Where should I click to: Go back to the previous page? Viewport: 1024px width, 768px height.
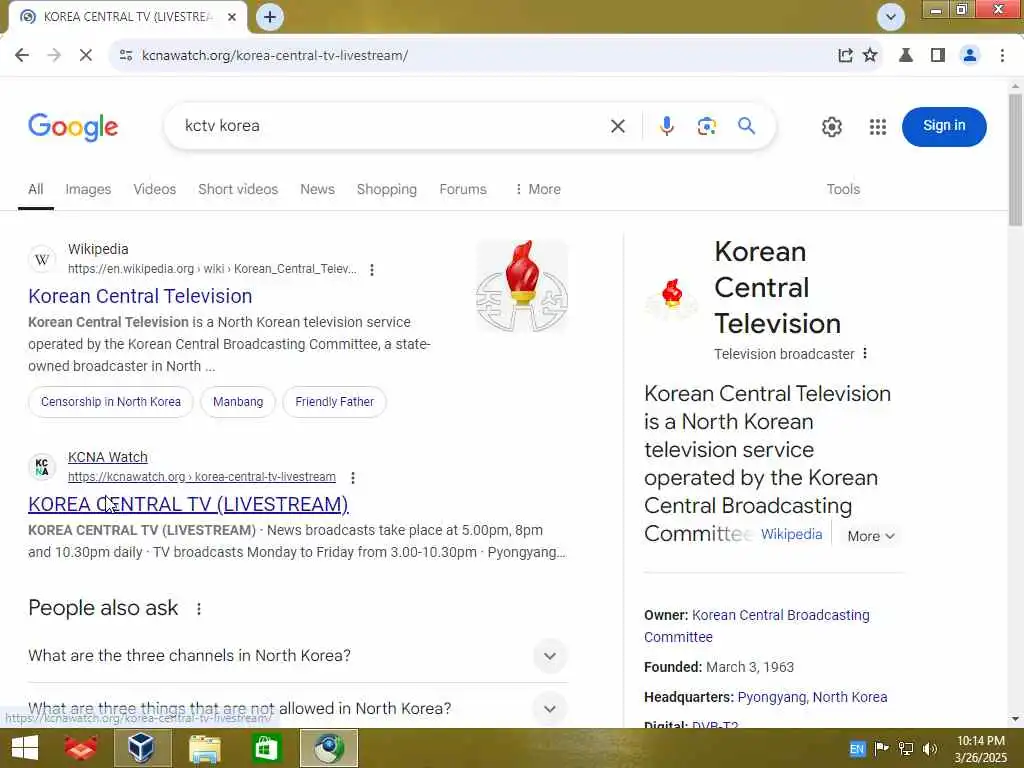[x=22, y=56]
